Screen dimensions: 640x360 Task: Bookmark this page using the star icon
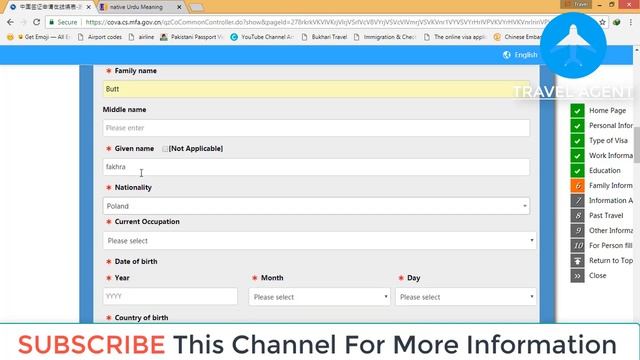tap(602, 22)
